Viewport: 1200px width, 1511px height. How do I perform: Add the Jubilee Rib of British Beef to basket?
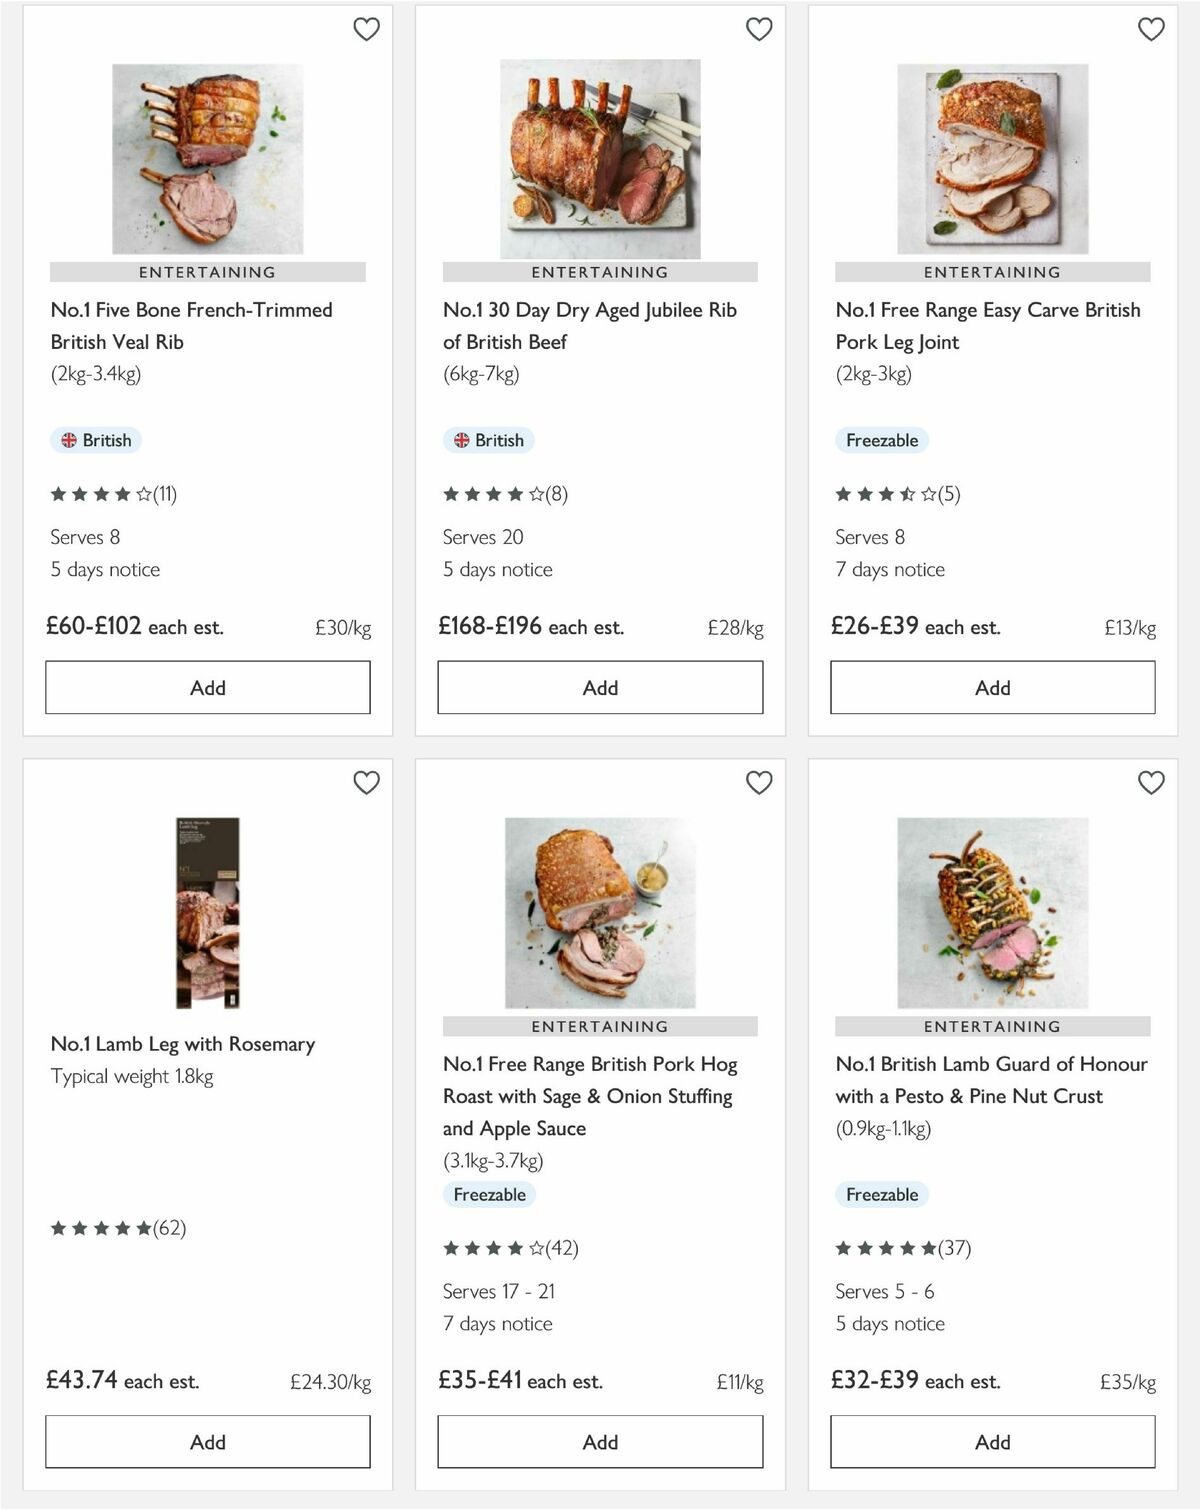(x=599, y=687)
